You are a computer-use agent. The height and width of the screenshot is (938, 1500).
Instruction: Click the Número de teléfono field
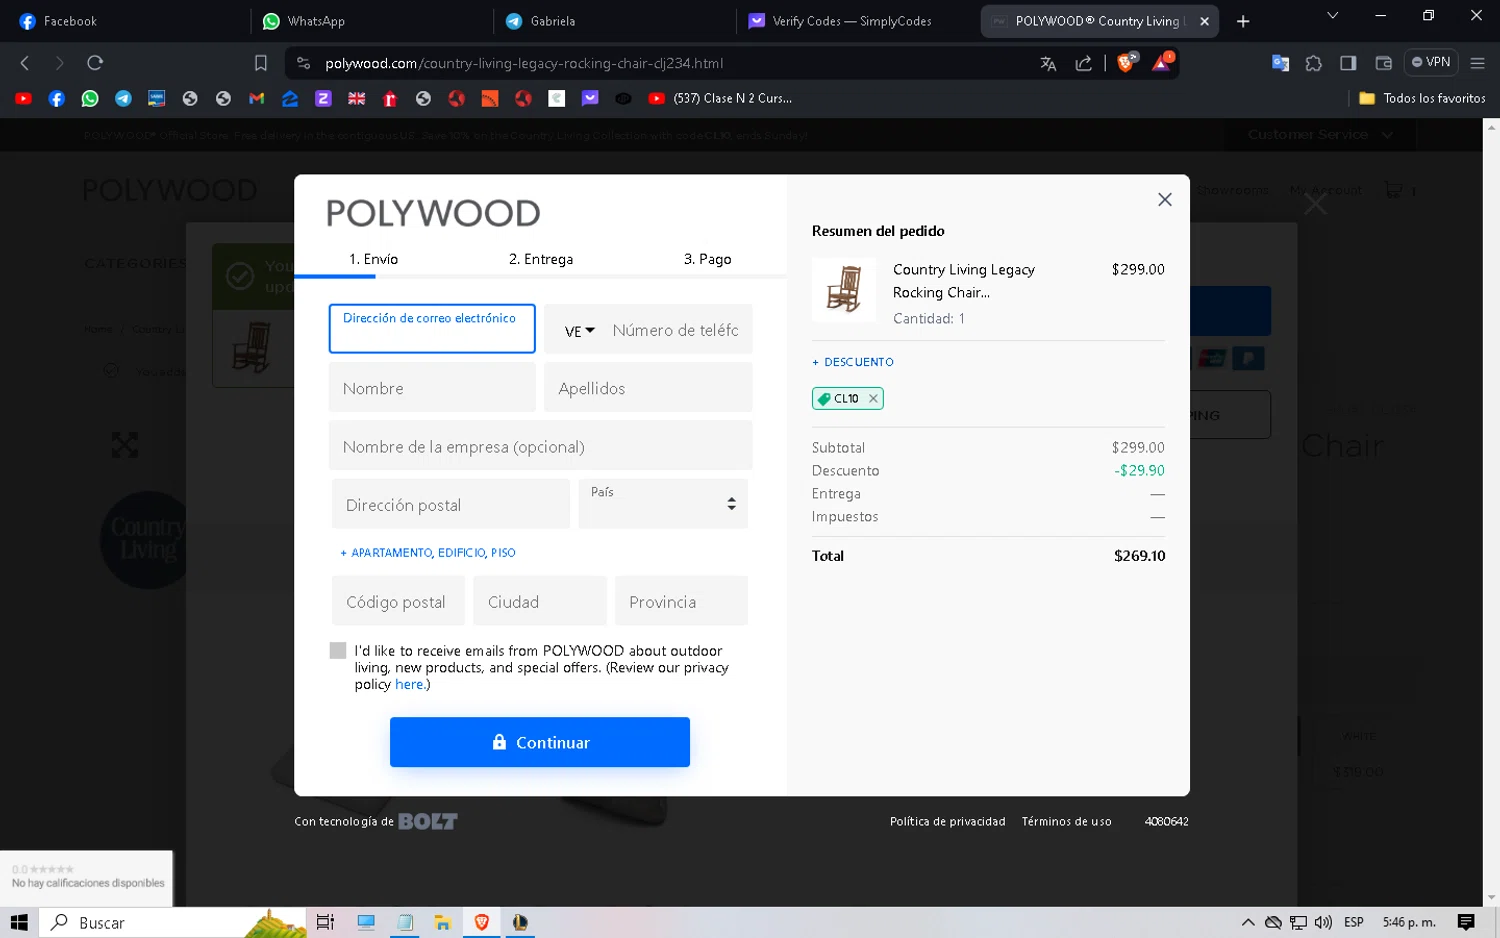(x=676, y=330)
